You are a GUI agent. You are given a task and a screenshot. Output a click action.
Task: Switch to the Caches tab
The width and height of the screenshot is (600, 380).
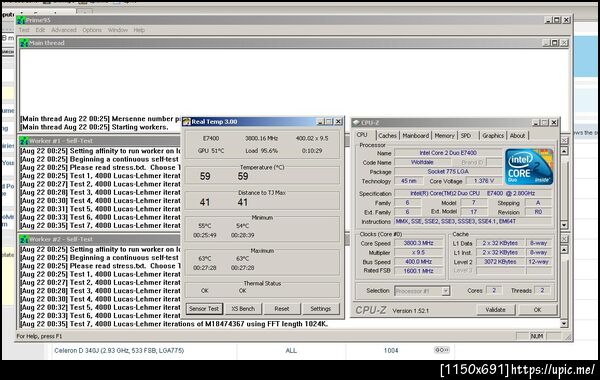pyautogui.click(x=387, y=135)
